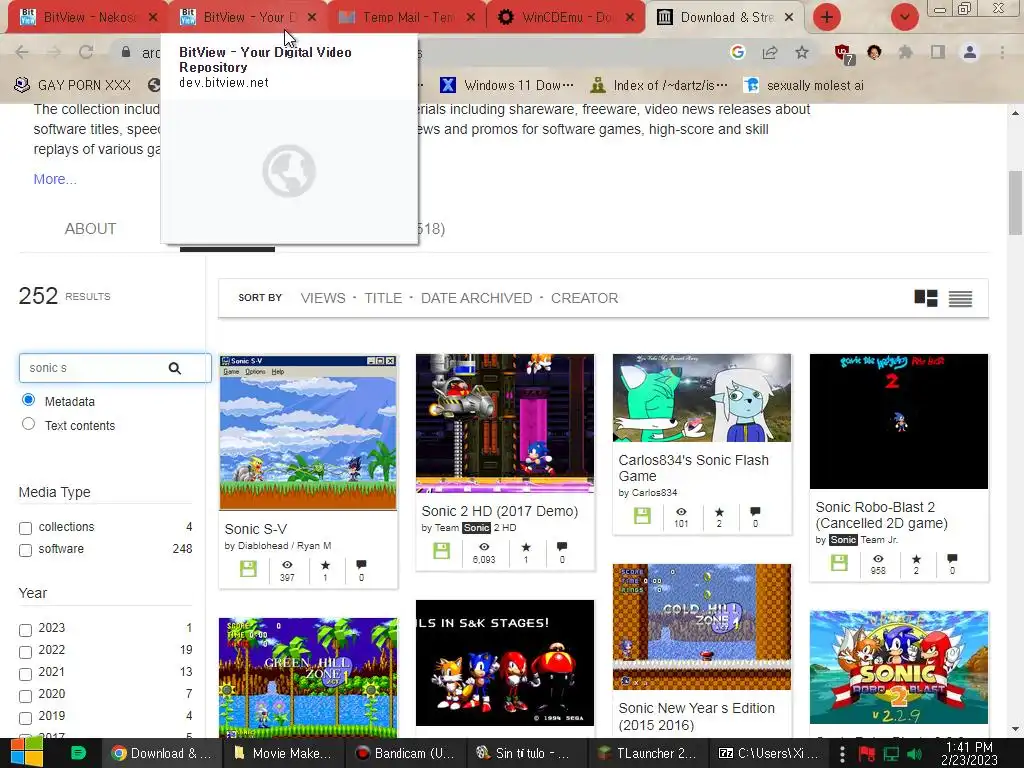The width and height of the screenshot is (1024, 768).
Task: Toggle the browser side panel icon
Action: 938,52
